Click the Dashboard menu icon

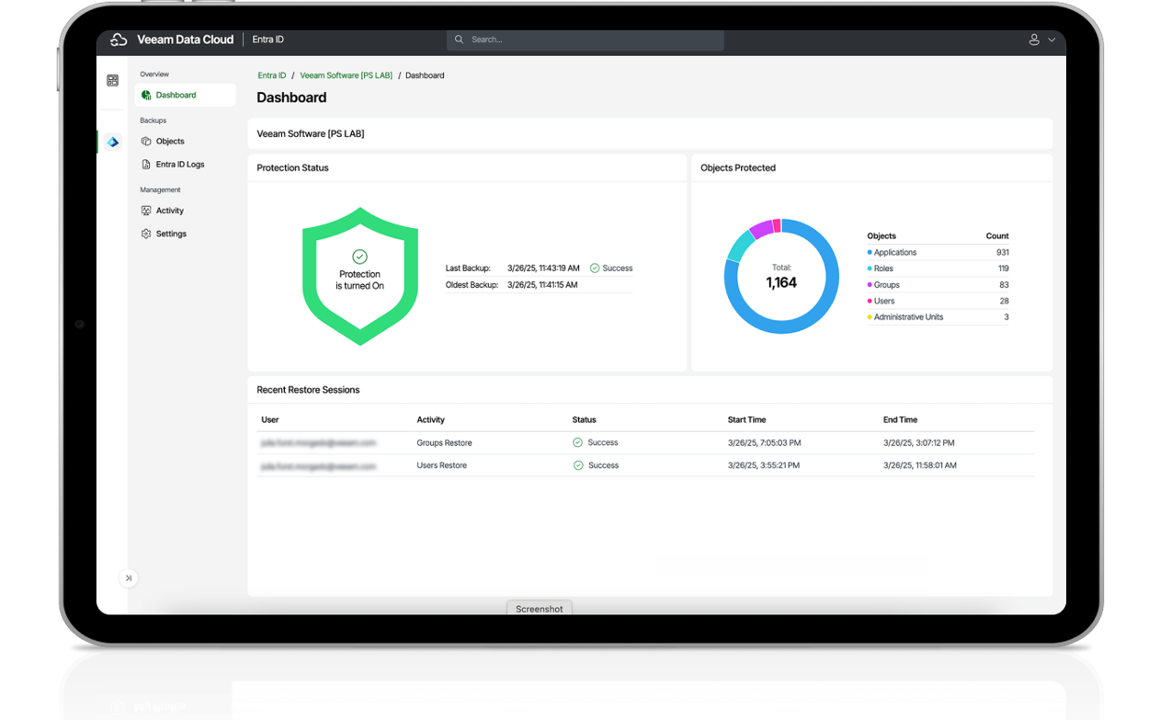pos(146,95)
